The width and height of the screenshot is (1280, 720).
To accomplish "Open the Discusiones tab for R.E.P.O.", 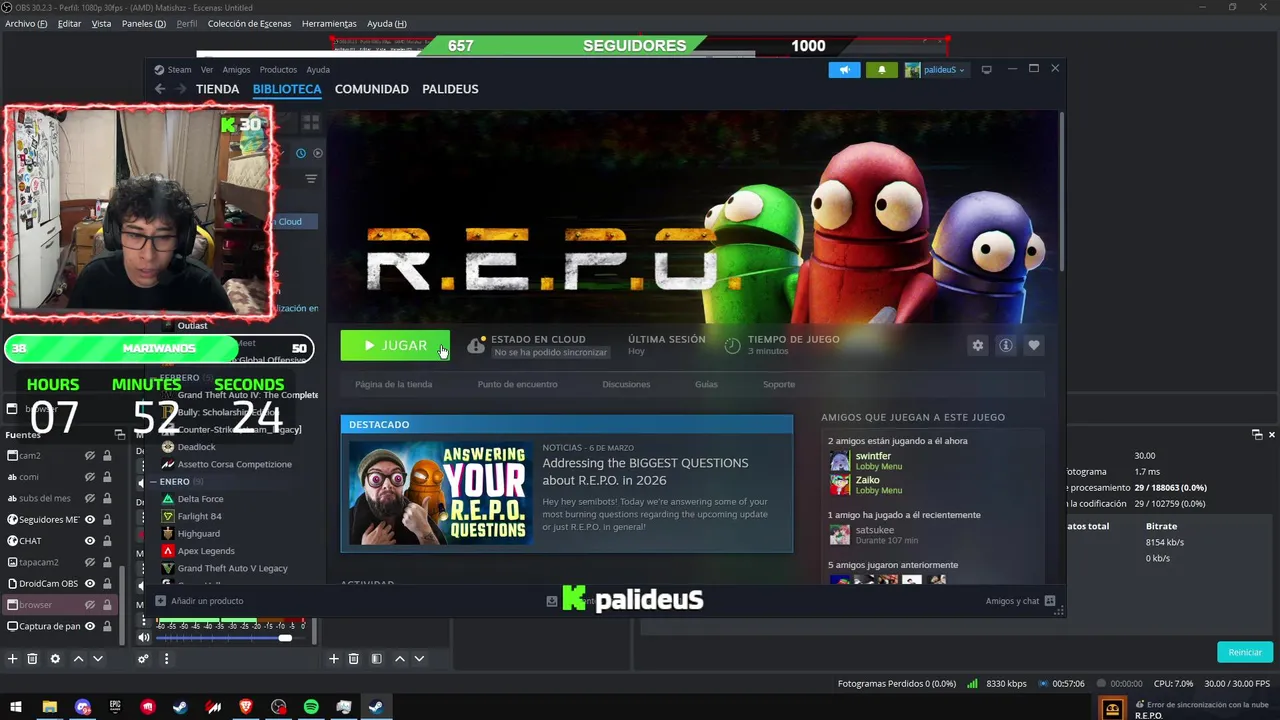I will pos(626,384).
